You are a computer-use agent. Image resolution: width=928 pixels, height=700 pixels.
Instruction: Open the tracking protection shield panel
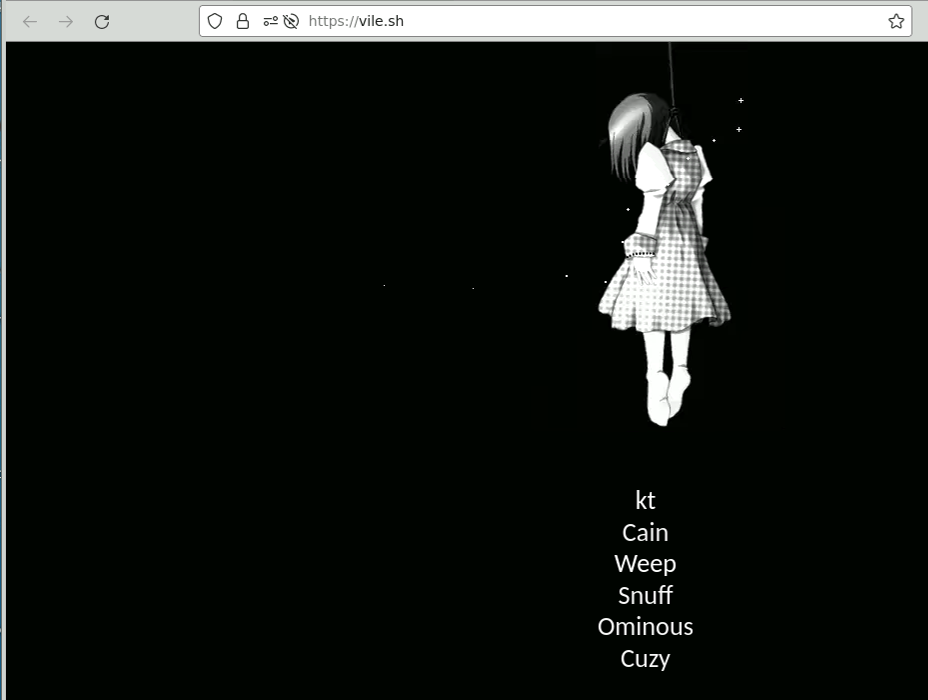[216, 21]
